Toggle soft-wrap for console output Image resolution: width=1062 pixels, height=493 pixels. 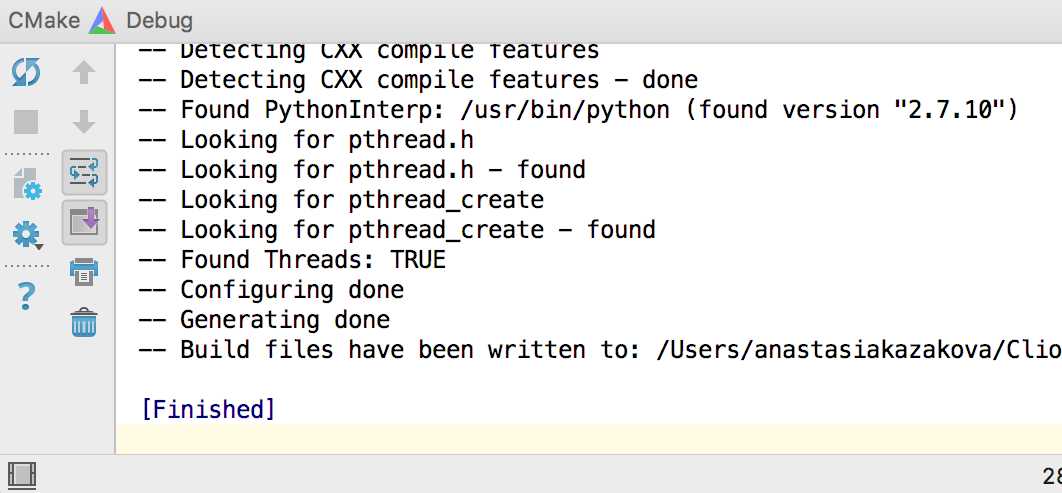85,172
